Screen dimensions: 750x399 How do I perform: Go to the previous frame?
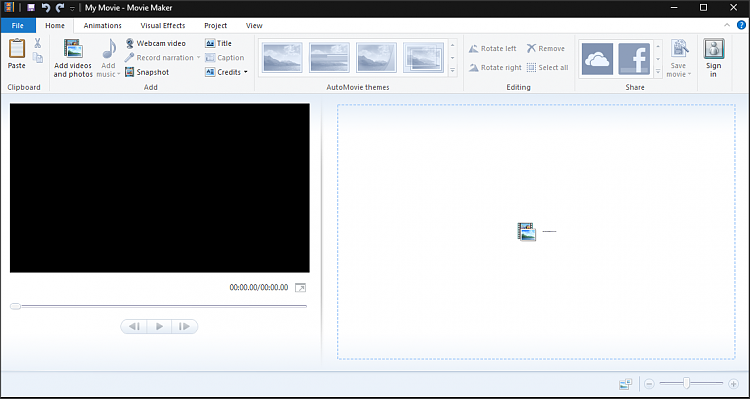[134, 326]
